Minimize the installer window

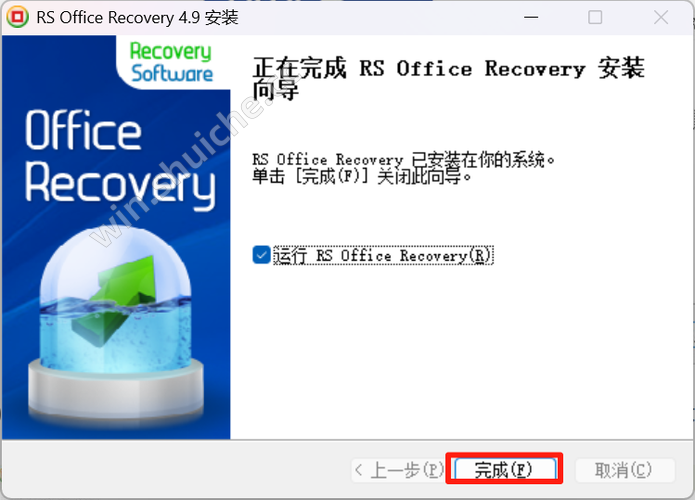coord(531,17)
